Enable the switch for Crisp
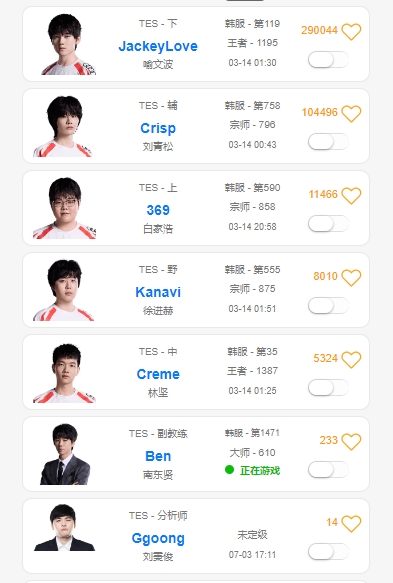The width and height of the screenshot is (393, 583). (x=328, y=142)
